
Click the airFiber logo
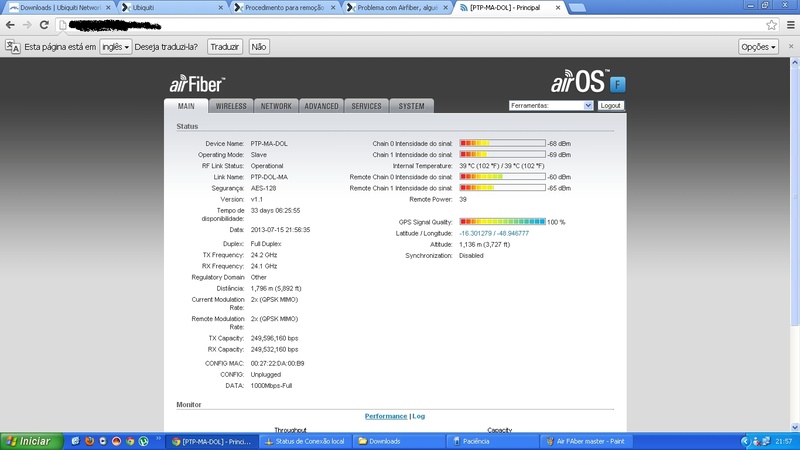(197, 83)
